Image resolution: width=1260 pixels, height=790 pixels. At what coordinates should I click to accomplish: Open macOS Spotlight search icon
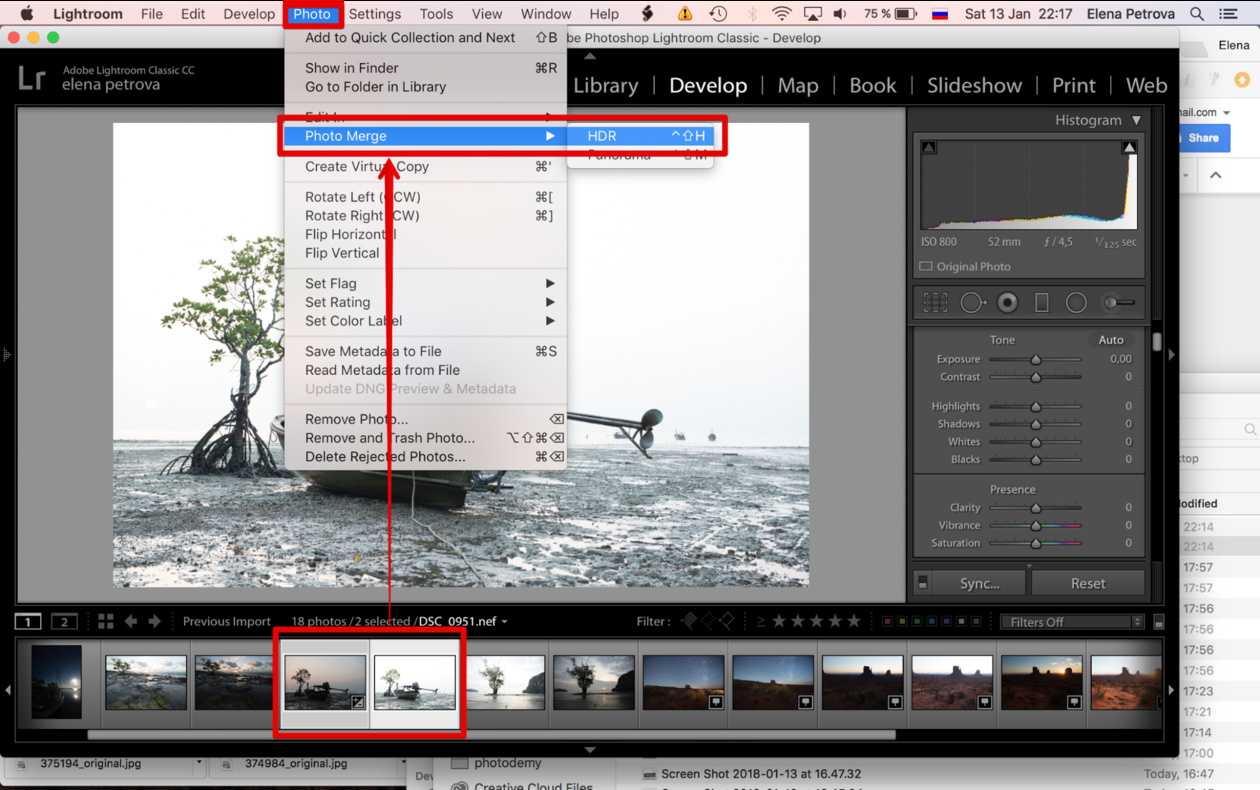tap(1198, 14)
